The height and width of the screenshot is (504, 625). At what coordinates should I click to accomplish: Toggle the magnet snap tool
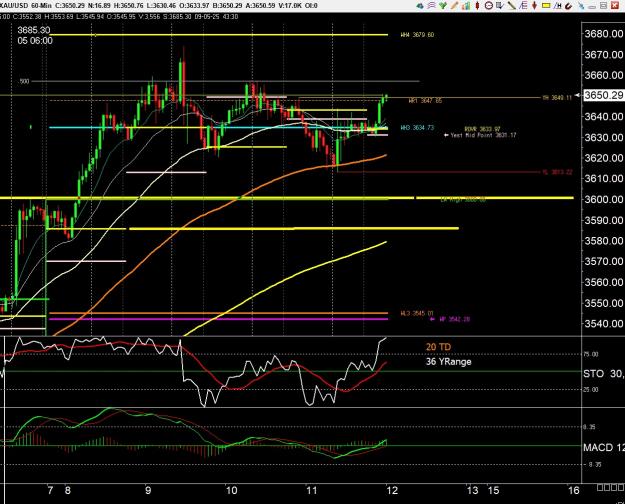pos(568,6)
